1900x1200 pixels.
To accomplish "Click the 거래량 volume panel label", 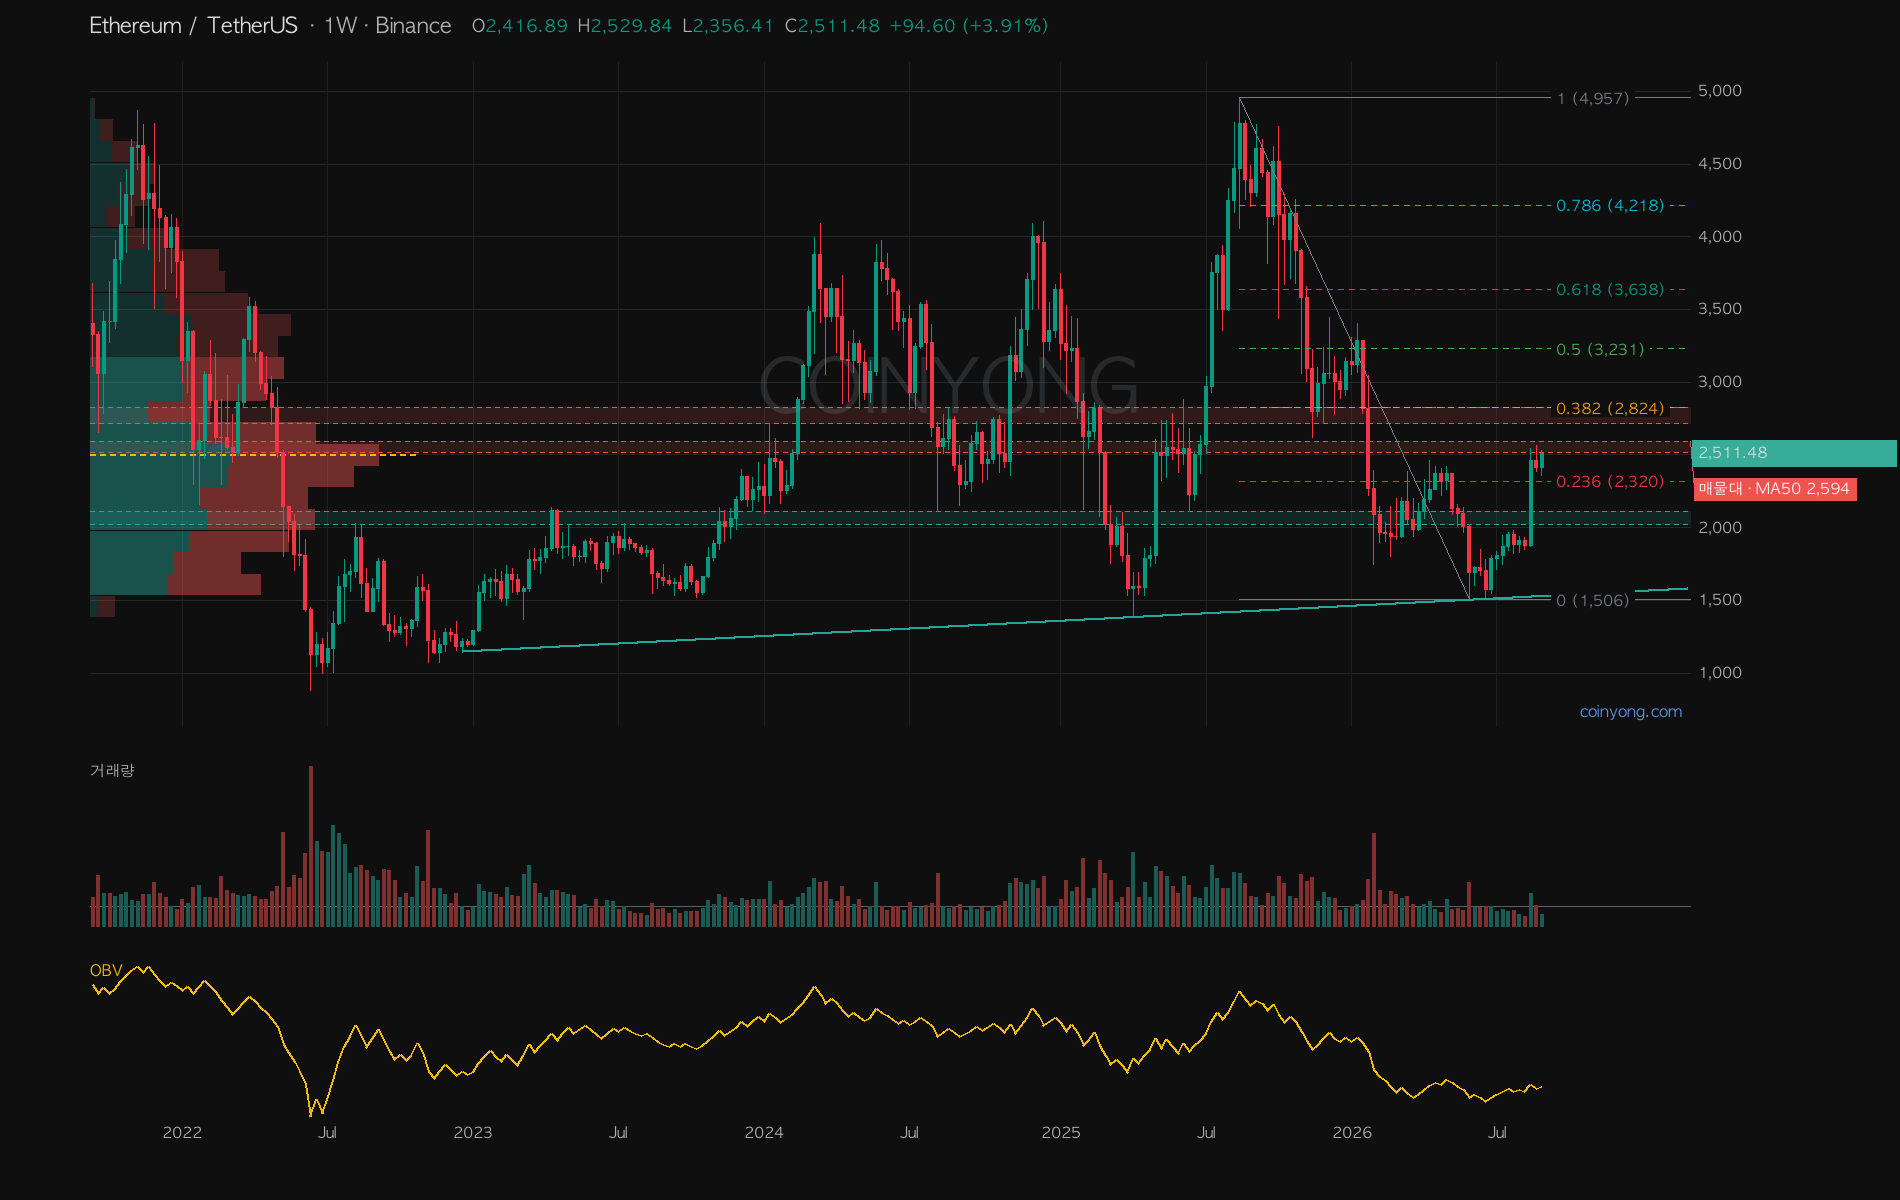I will coord(112,770).
